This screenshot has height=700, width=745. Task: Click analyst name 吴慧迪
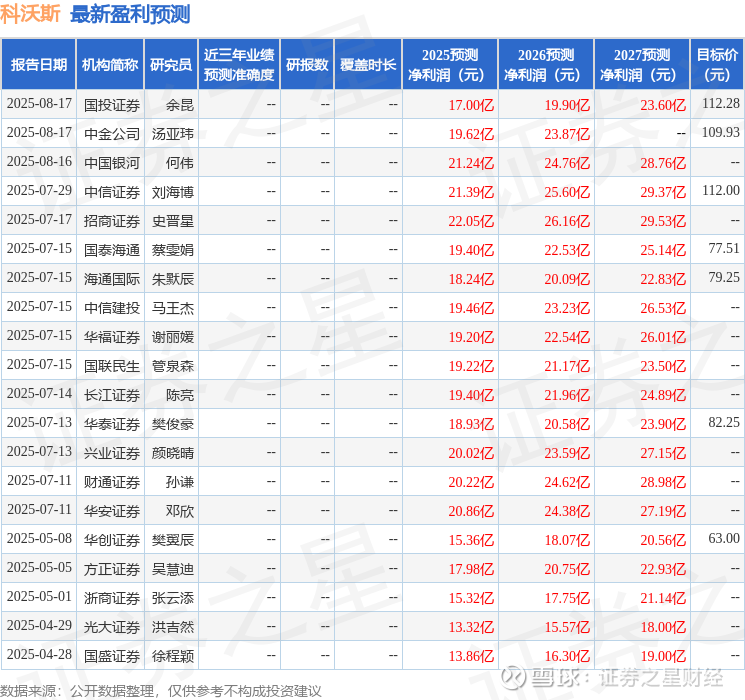(172, 568)
